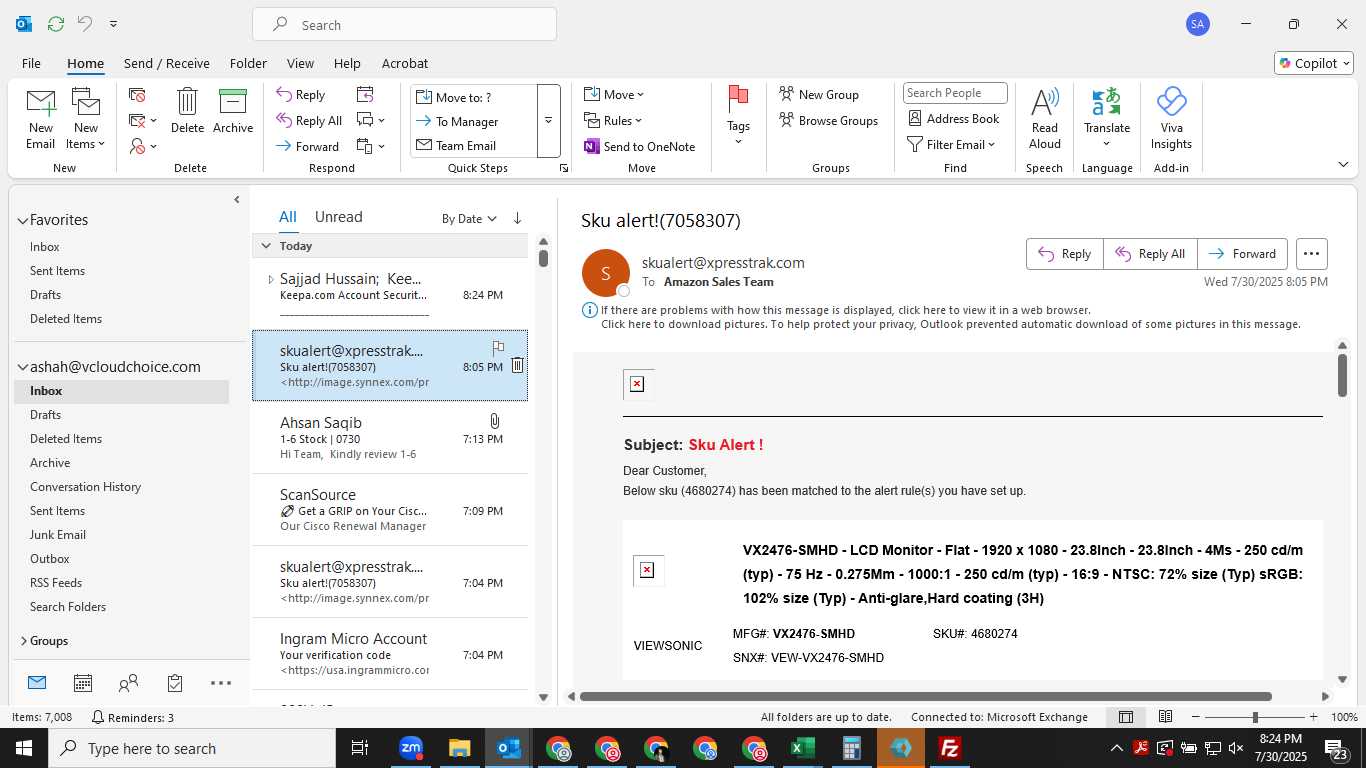Select the To Manager quick step

[x=466, y=122]
